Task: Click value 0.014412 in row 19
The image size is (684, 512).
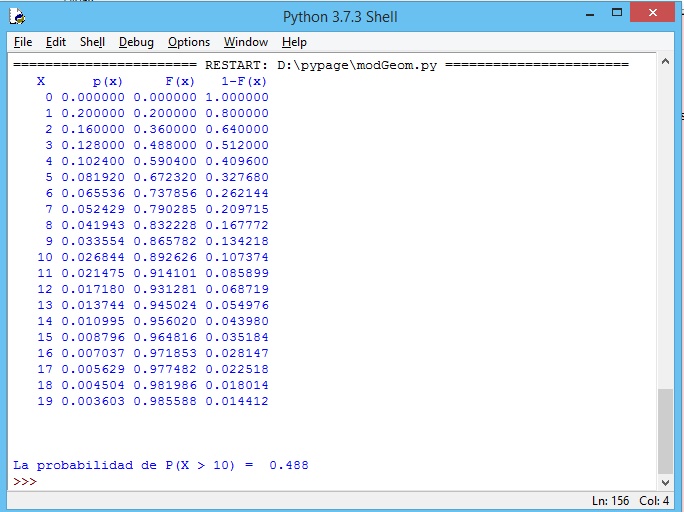Action: (x=237, y=401)
